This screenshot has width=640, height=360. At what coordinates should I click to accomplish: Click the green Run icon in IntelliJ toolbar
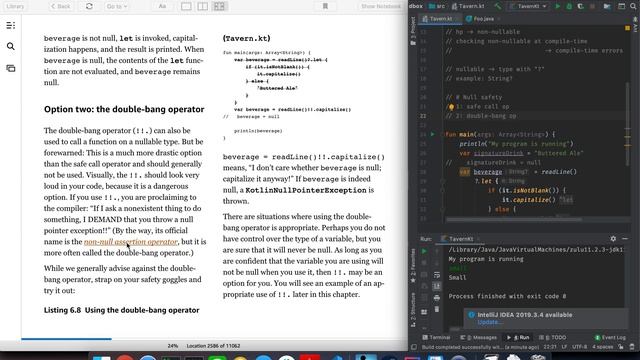tap(558, 6)
